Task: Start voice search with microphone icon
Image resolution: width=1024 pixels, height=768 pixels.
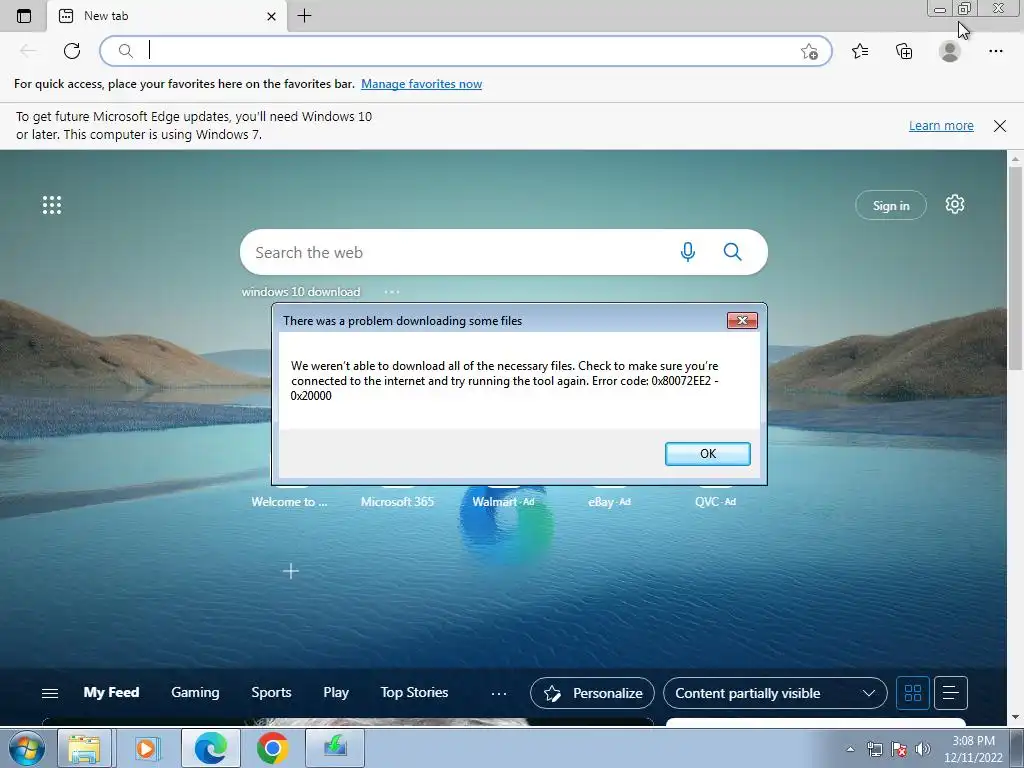Action: (688, 252)
